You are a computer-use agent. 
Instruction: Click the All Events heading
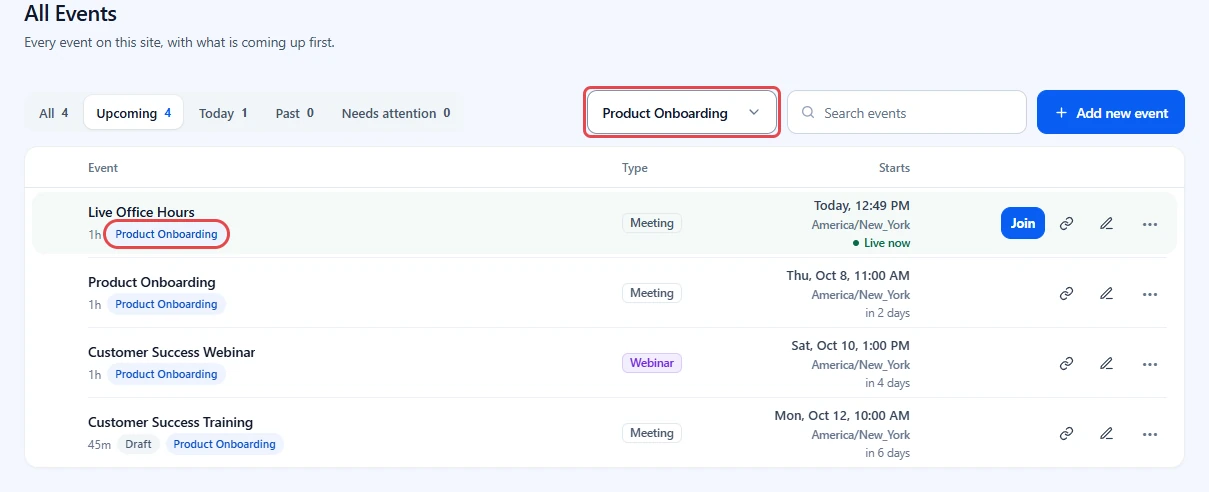click(70, 15)
